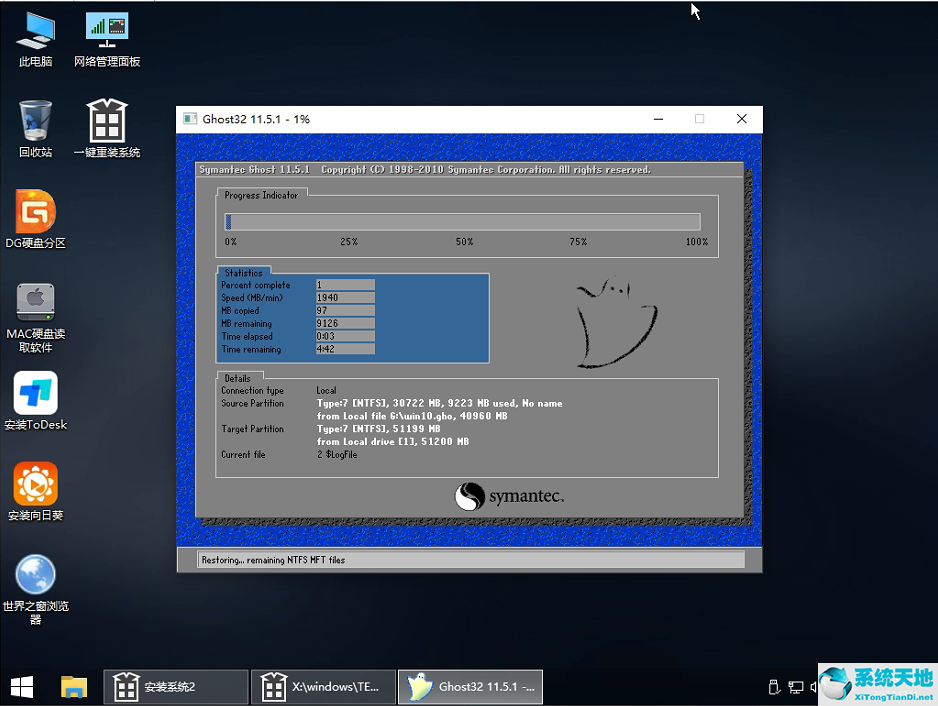Click the USB eject icon in system tray
Screen dimensions: 938x706
[x=774, y=687]
